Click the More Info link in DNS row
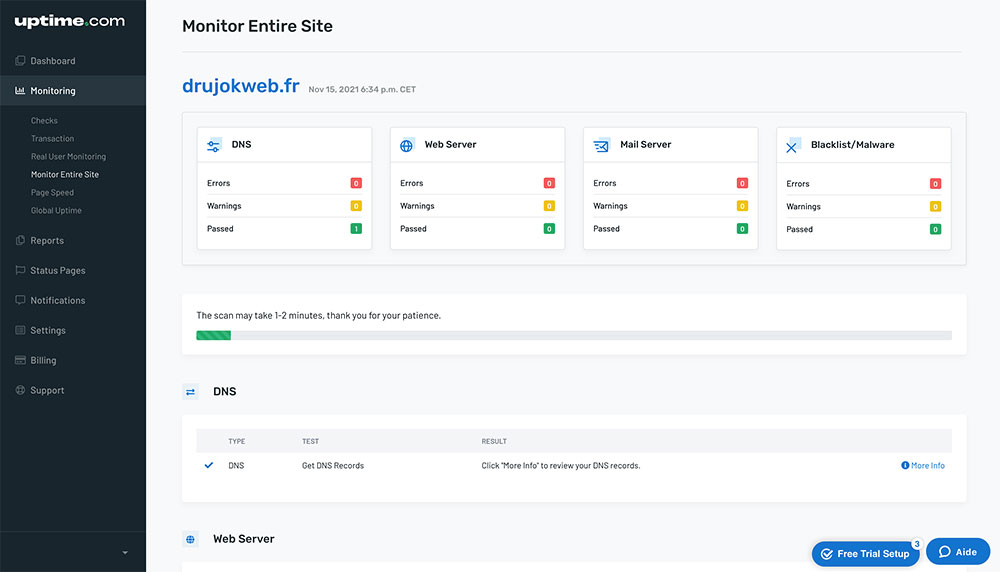This screenshot has height=572, width=1000. (x=923, y=466)
